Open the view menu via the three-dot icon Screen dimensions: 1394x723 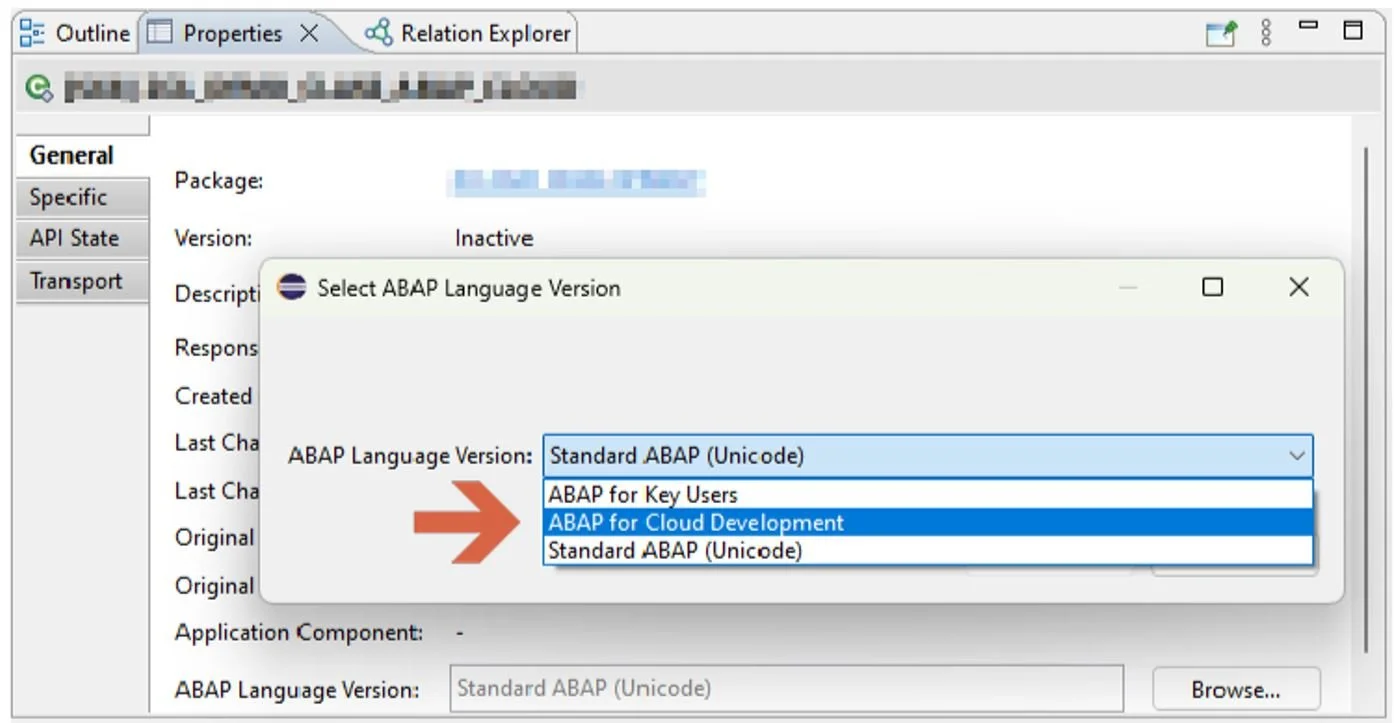point(1265,33)
